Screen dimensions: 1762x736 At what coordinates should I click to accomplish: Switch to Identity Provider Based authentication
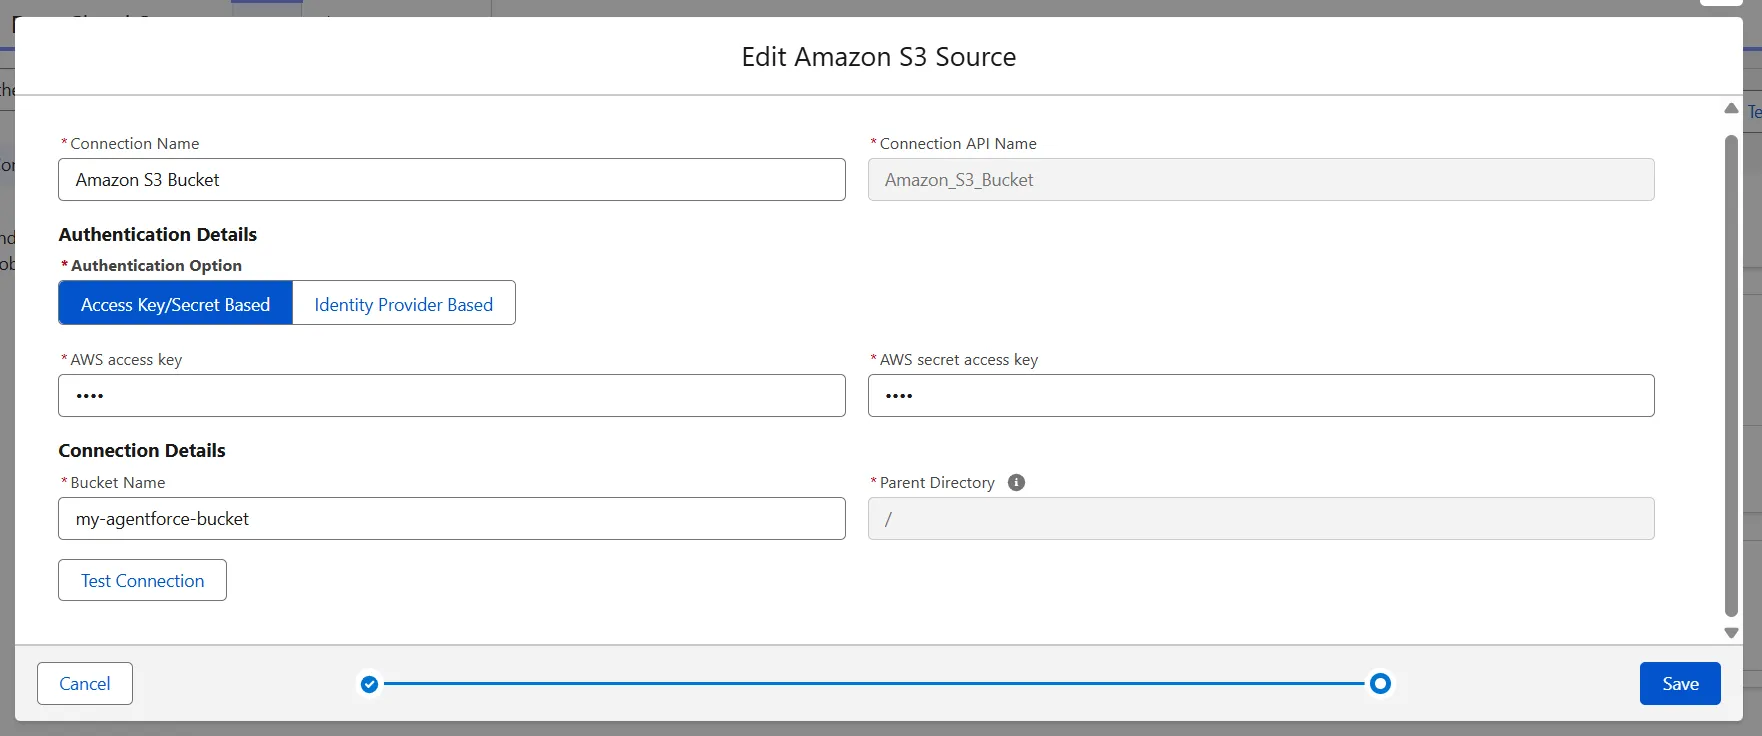[403, 304]
